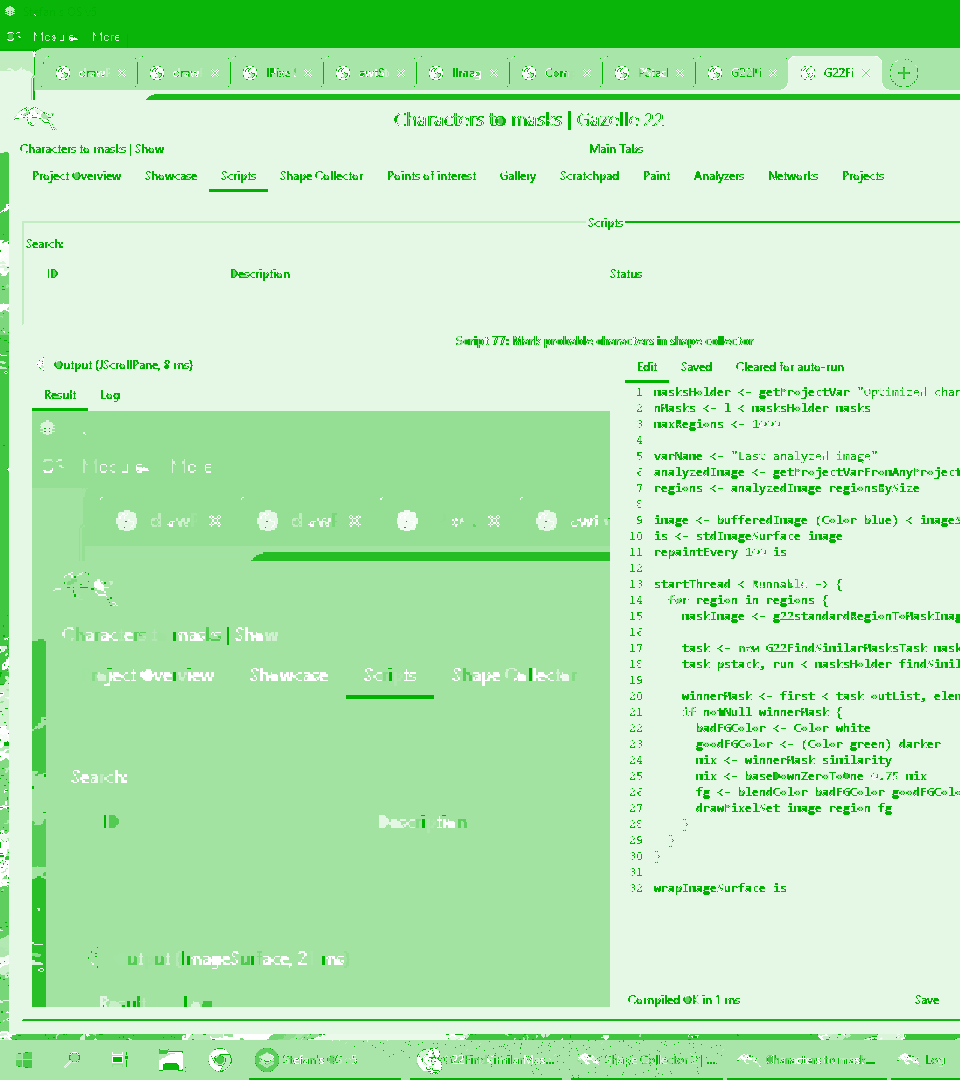Viewport: 960px width, 1080px height.
Task: Close the active G22Fi tab
Action: [x=866, y=73]
